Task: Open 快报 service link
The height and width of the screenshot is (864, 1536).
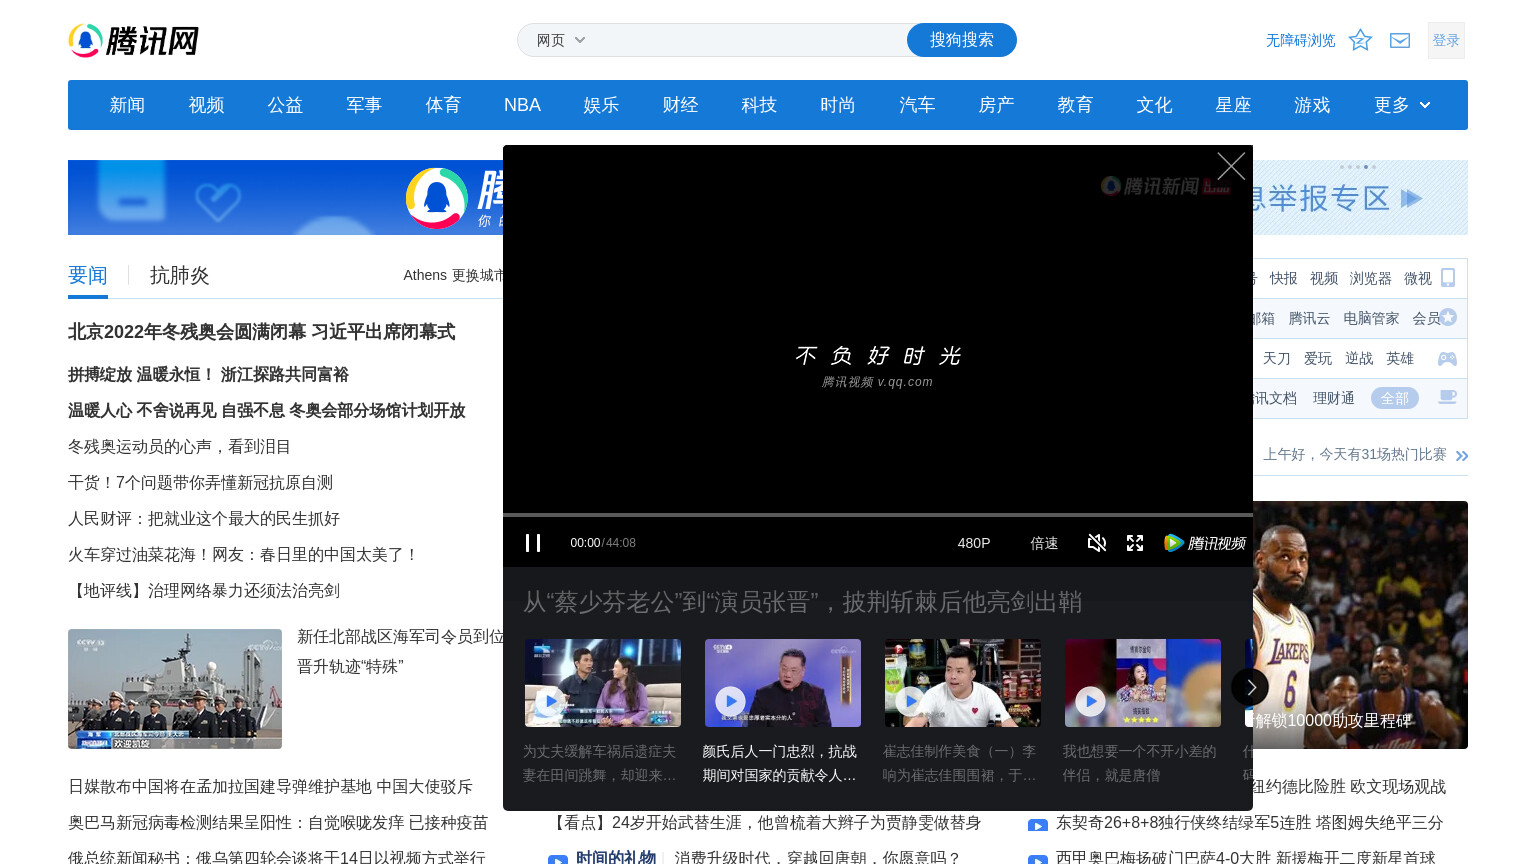Action: 1283,278
